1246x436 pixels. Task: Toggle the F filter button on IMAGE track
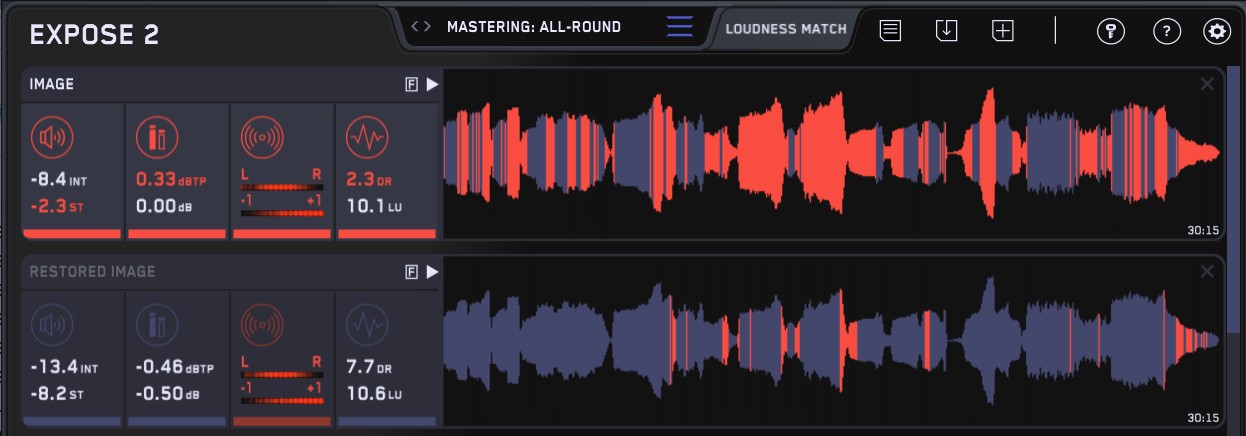click(411, 85)
